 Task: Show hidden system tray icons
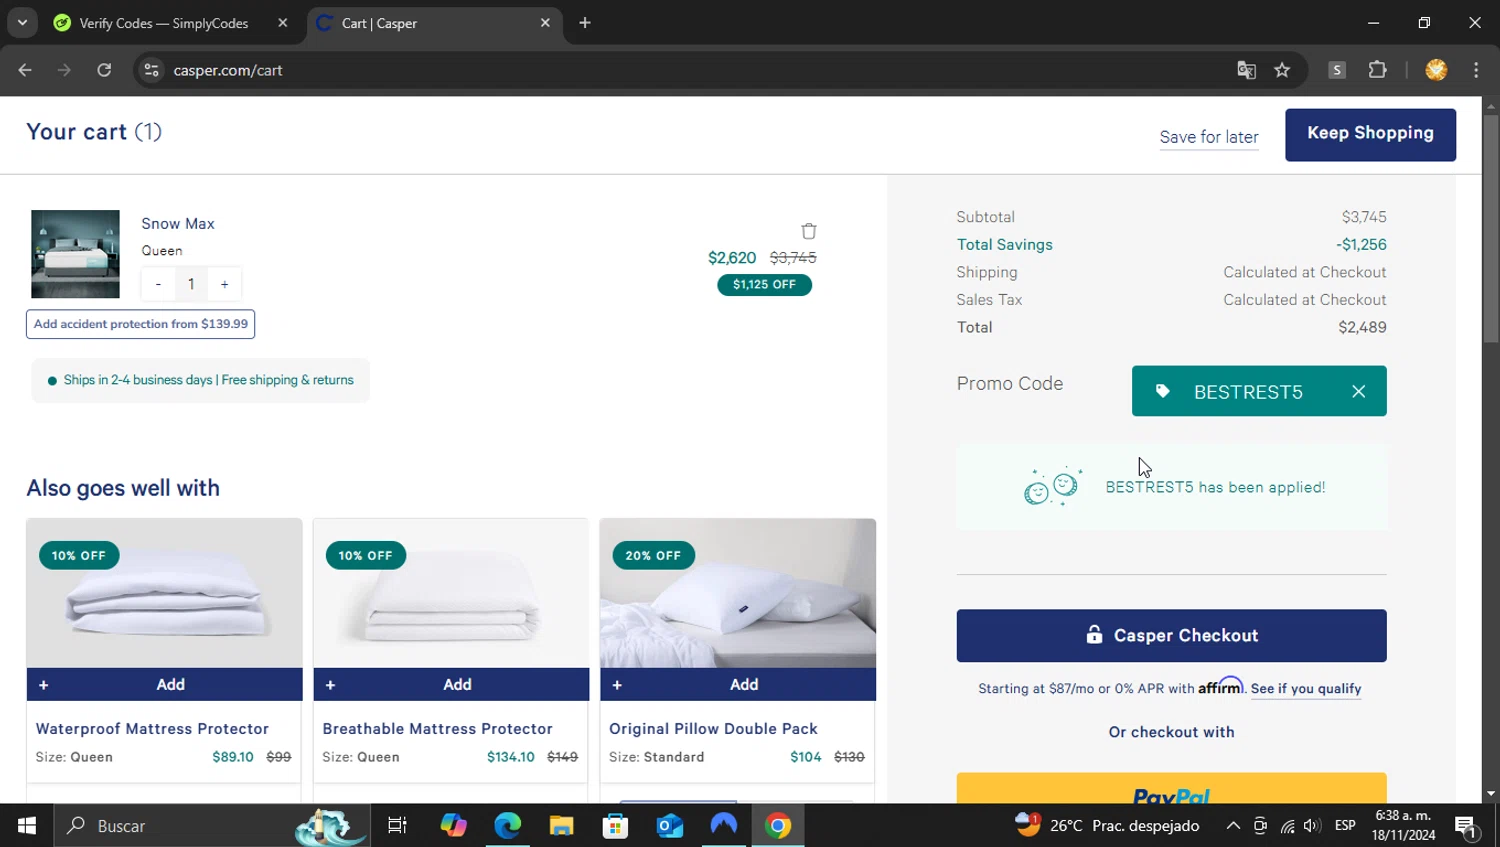(x=1233, y=826)
